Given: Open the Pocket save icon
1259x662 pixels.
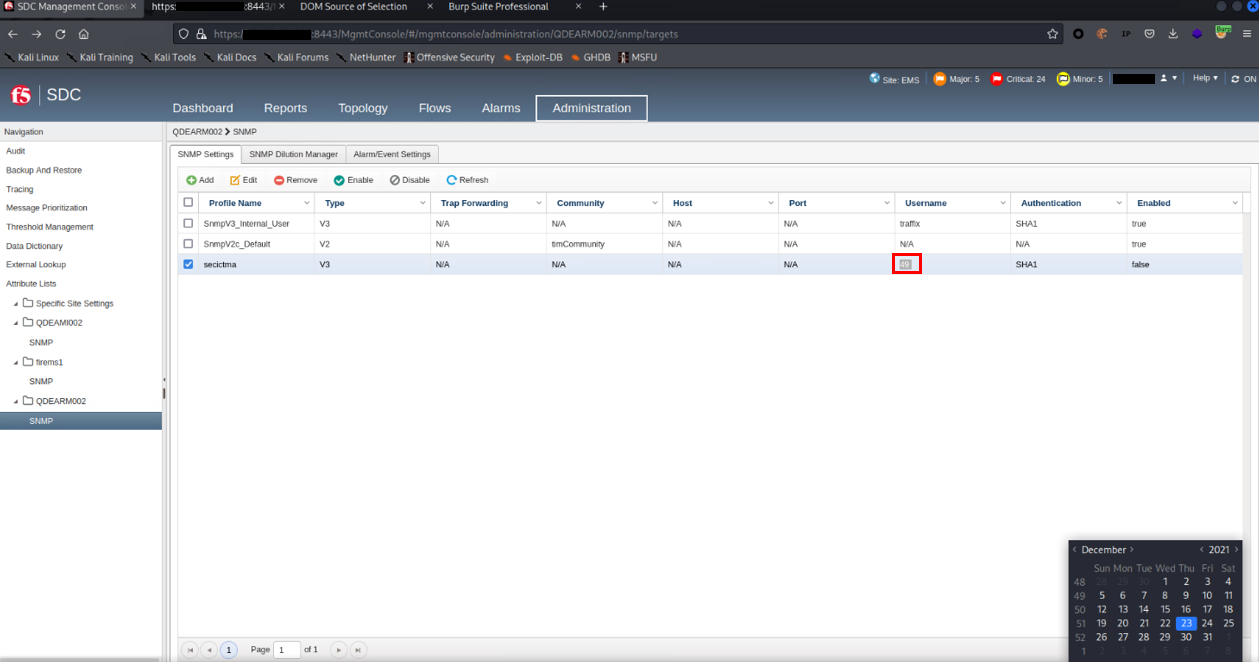Looking at the screenshot, I should pyautogui.click(x=1149, y=34).
